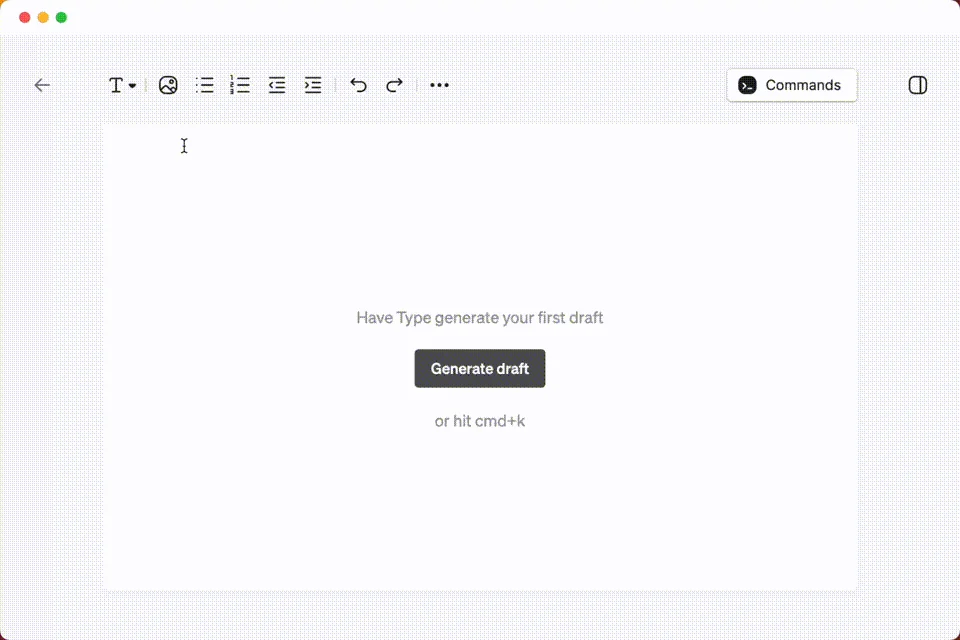
Task: Click the green maximize traffic light
Action: point(61,16)
